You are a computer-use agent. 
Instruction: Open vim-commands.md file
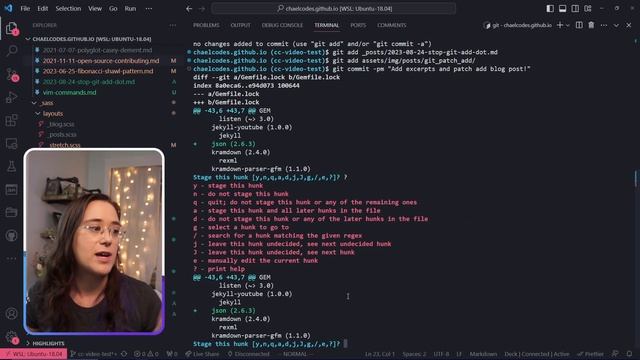(69, 92)
